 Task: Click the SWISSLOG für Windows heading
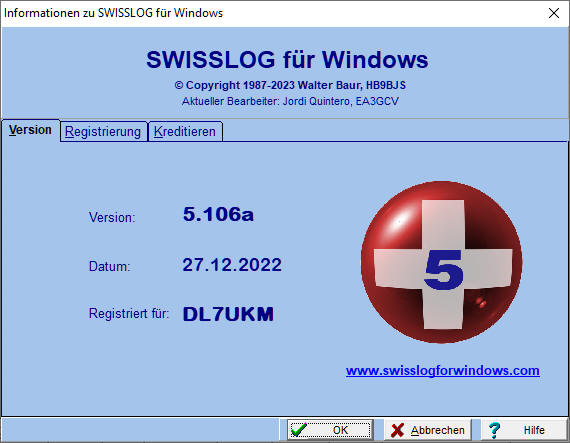pyautogui.click(x=287, y=59)
